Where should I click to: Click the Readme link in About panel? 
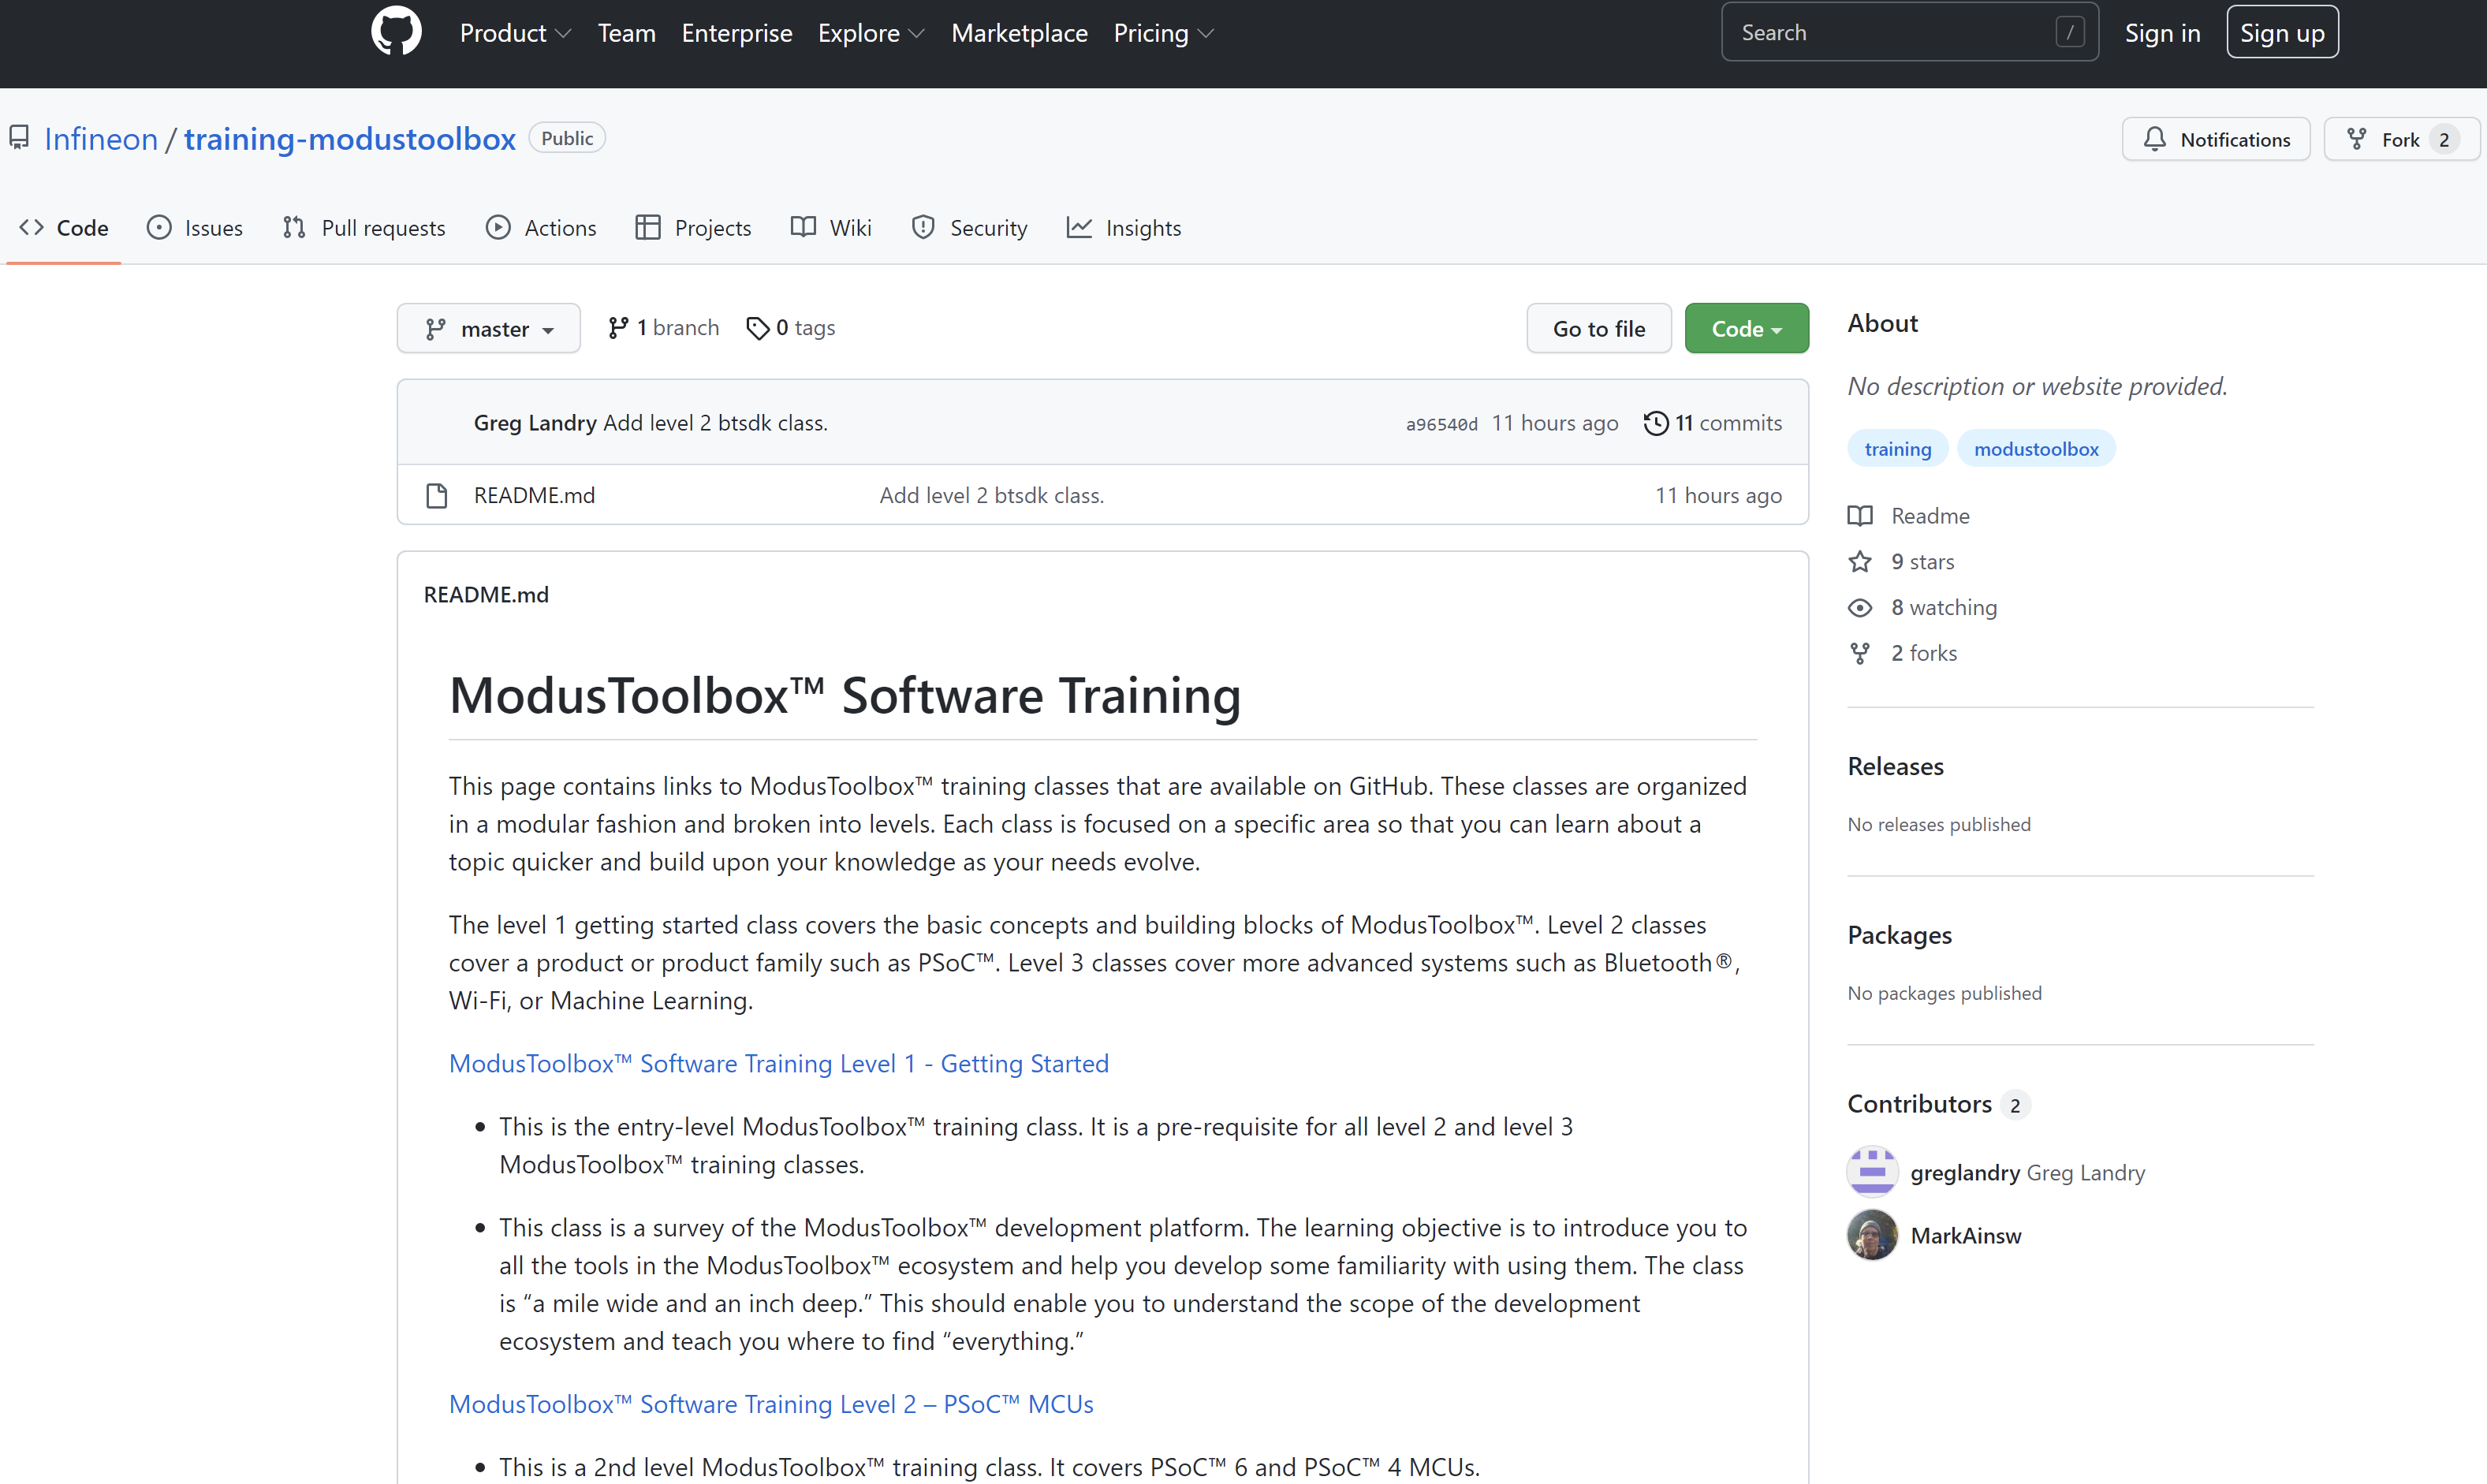click(1930, 516)
